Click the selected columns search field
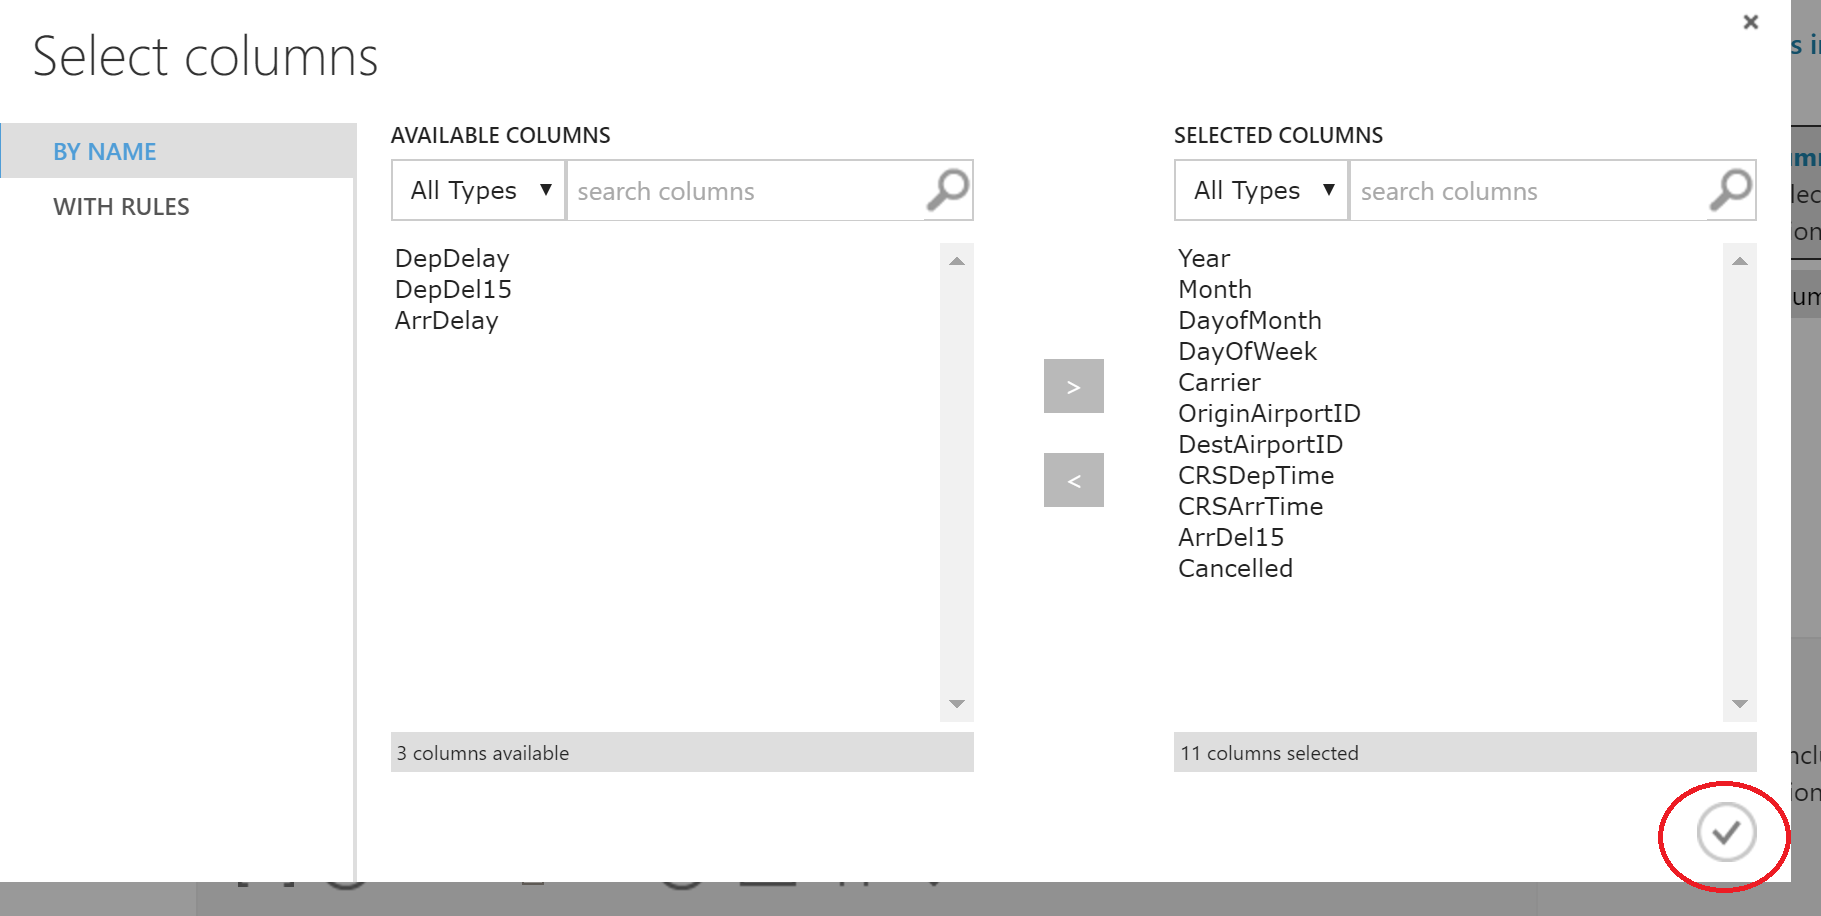 tap(1528, 191)
